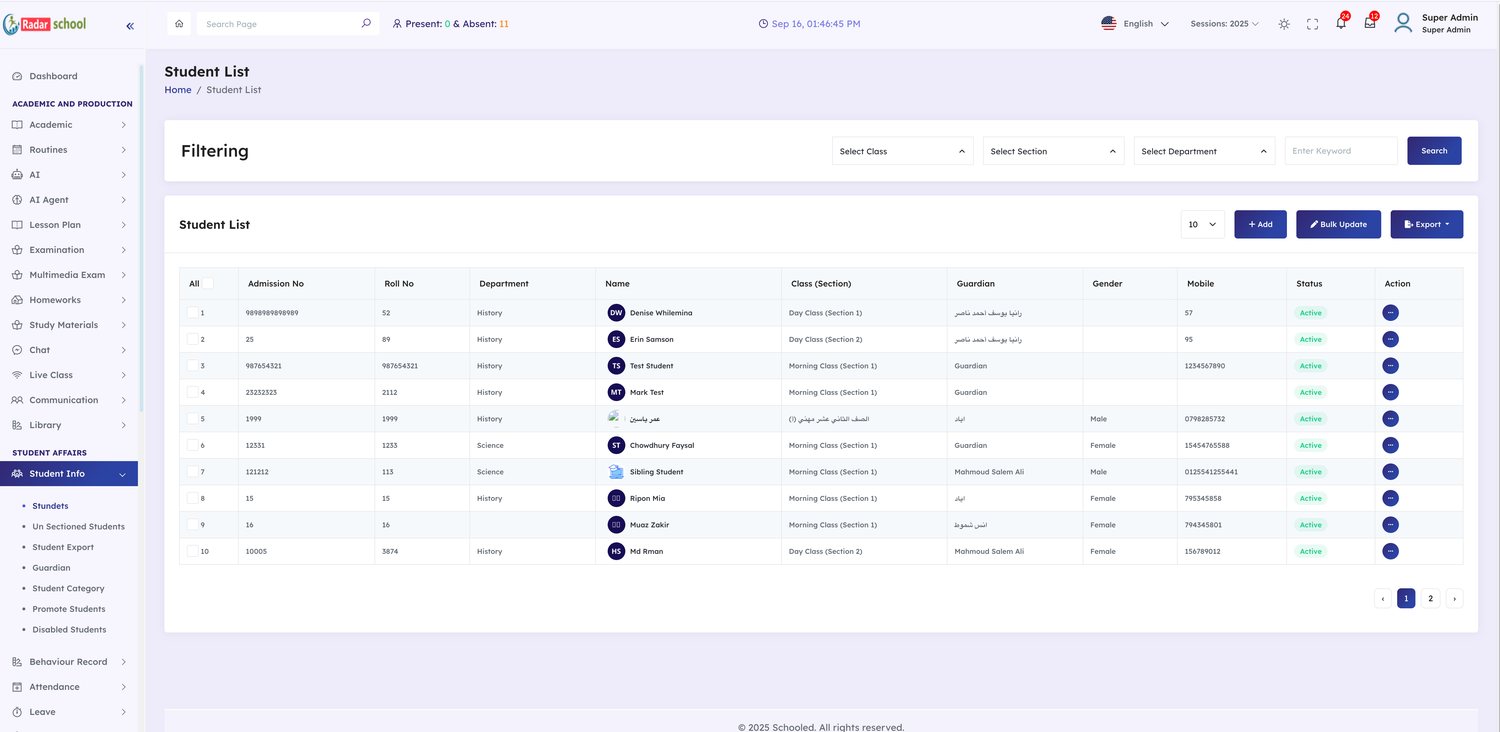The width and height of the screenshot is (1500, 732).
Task: Expand the Examination sidebar menu
Action: (x=69, y=250)
